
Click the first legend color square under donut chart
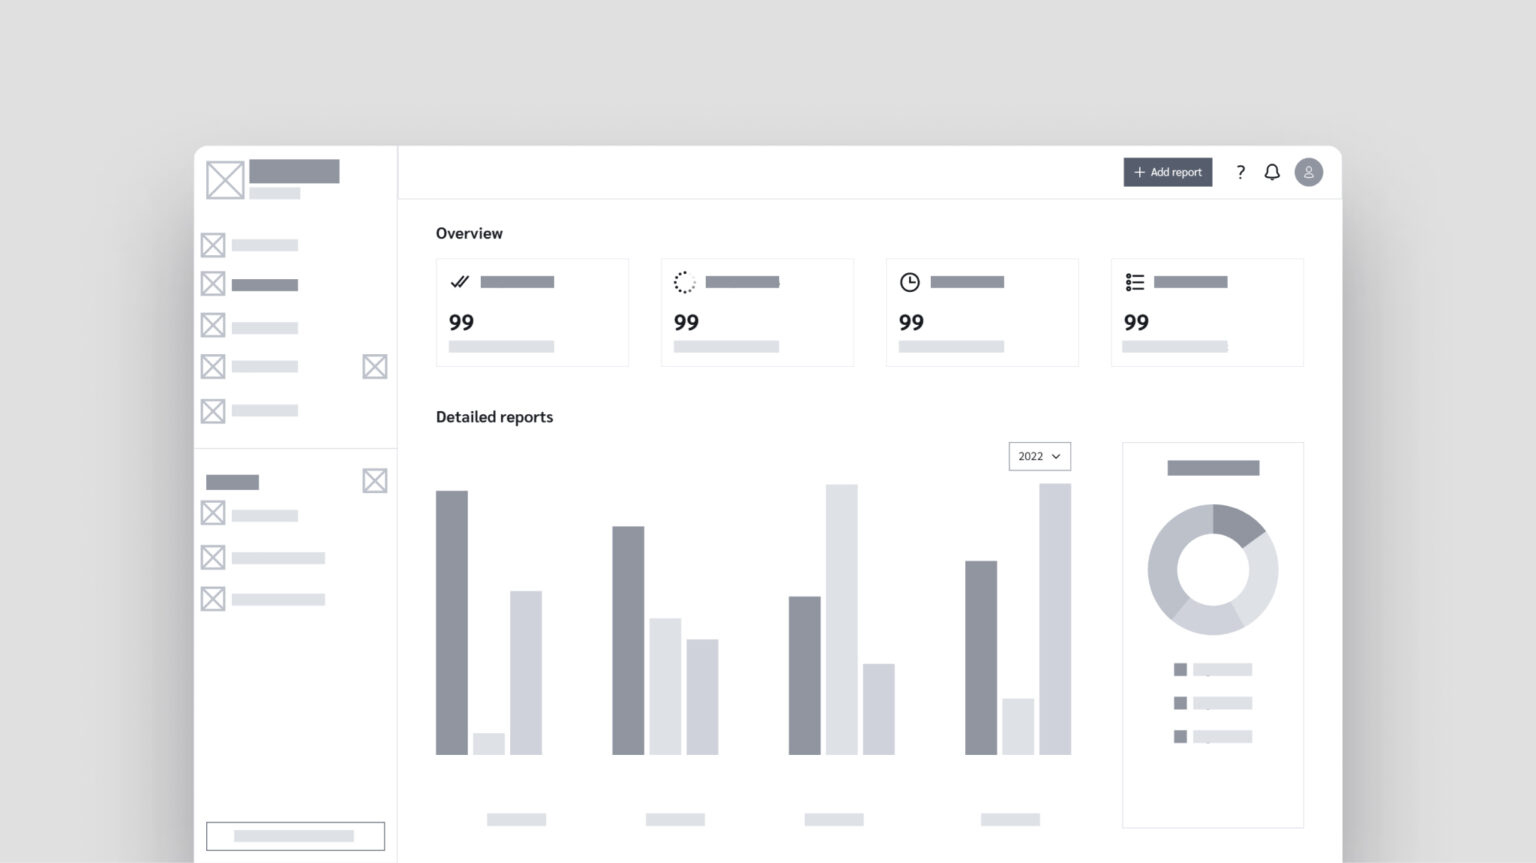click(x=1180, y=669)
